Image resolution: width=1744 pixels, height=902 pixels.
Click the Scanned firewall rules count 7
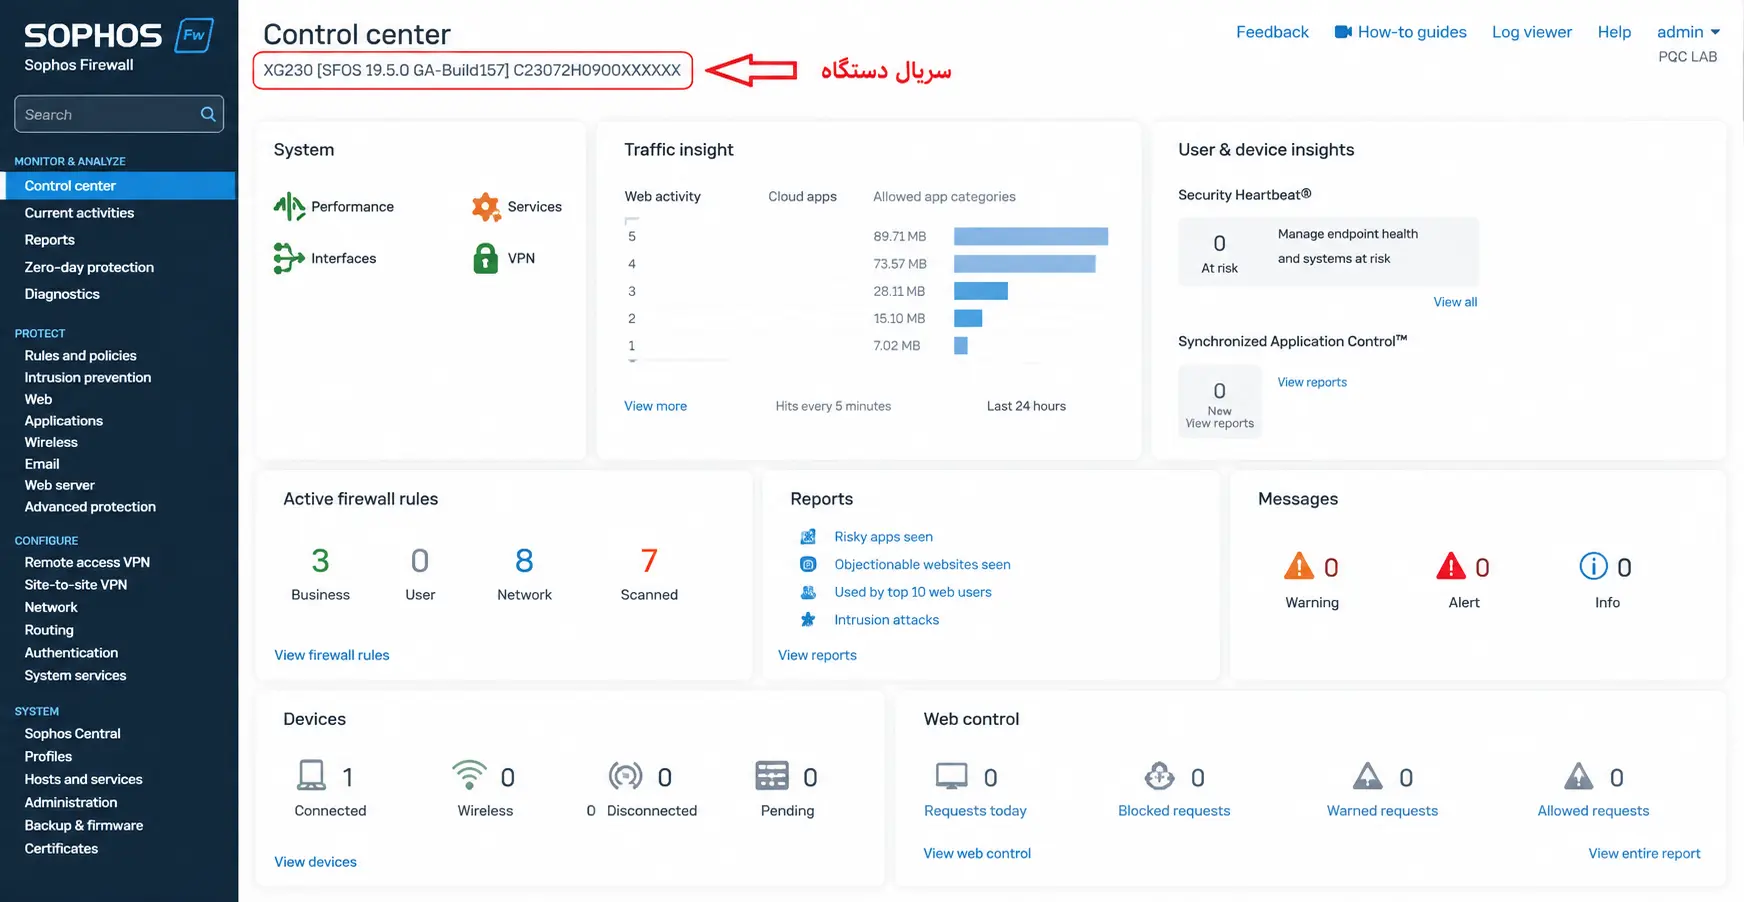tap(649, 561)
